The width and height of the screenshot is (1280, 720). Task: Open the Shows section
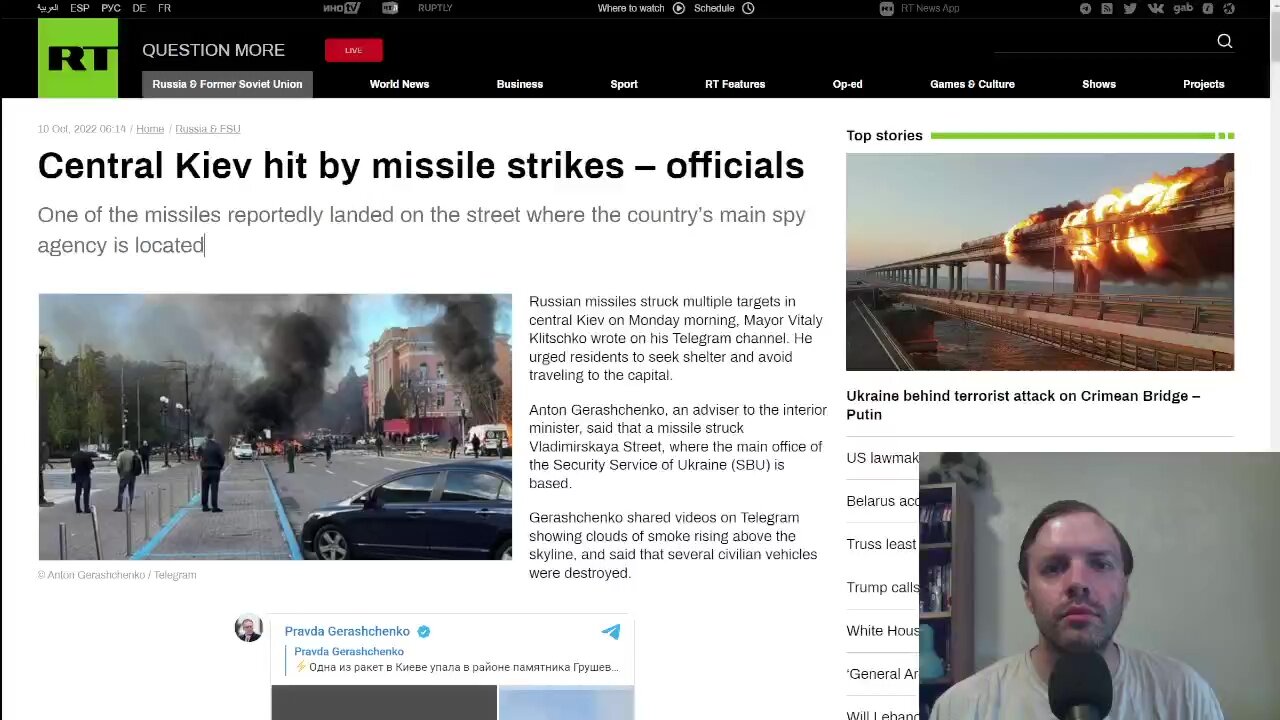tap(1099, 84)
